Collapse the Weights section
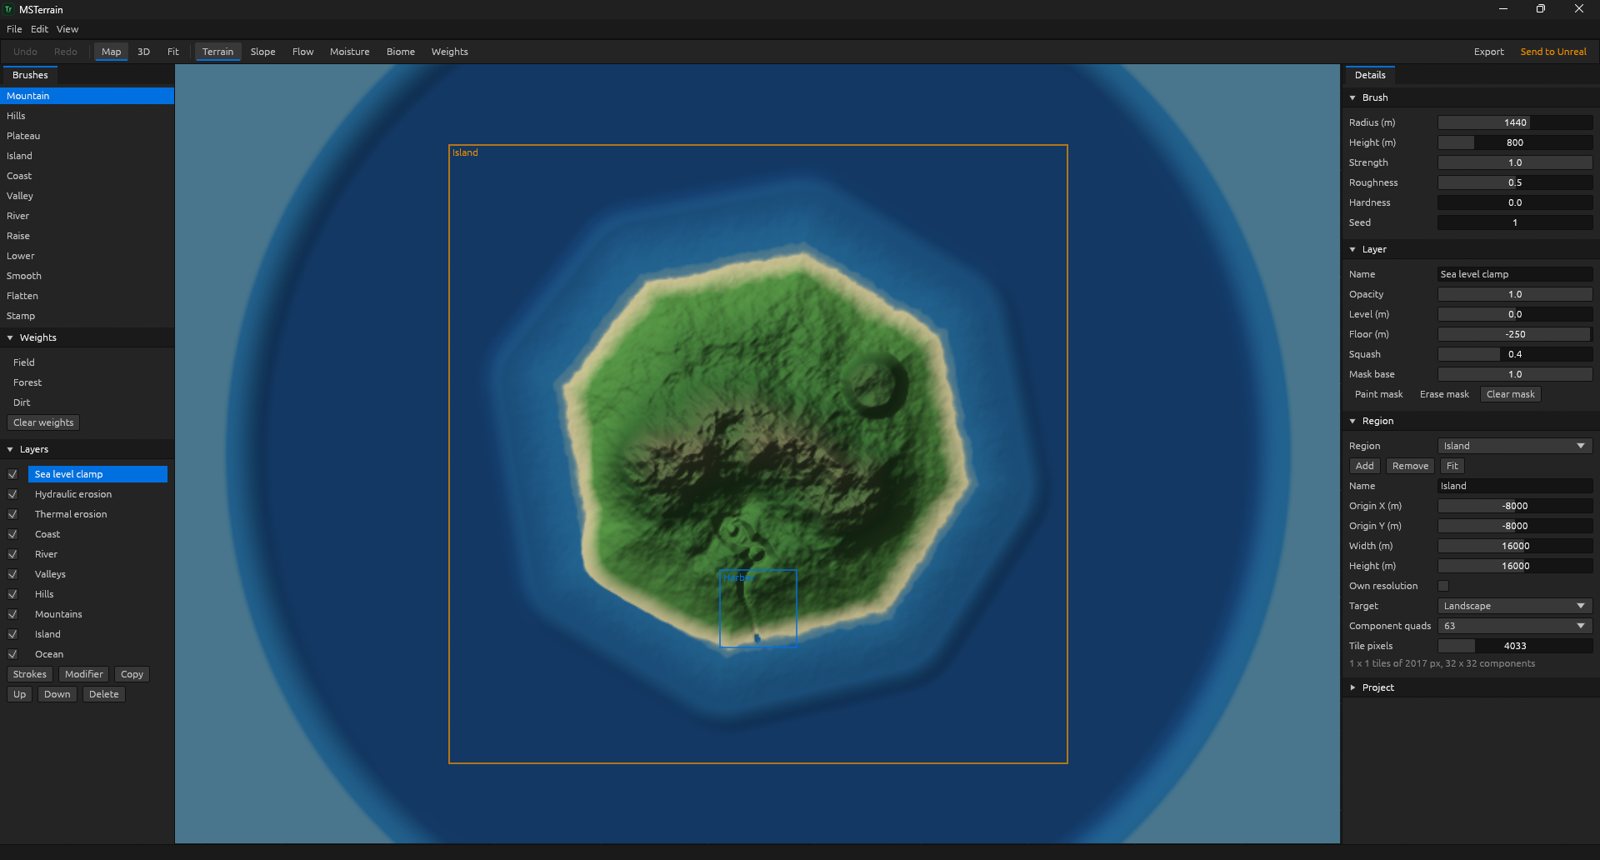This screenshot has height=860, width=1600. point(10,338)
